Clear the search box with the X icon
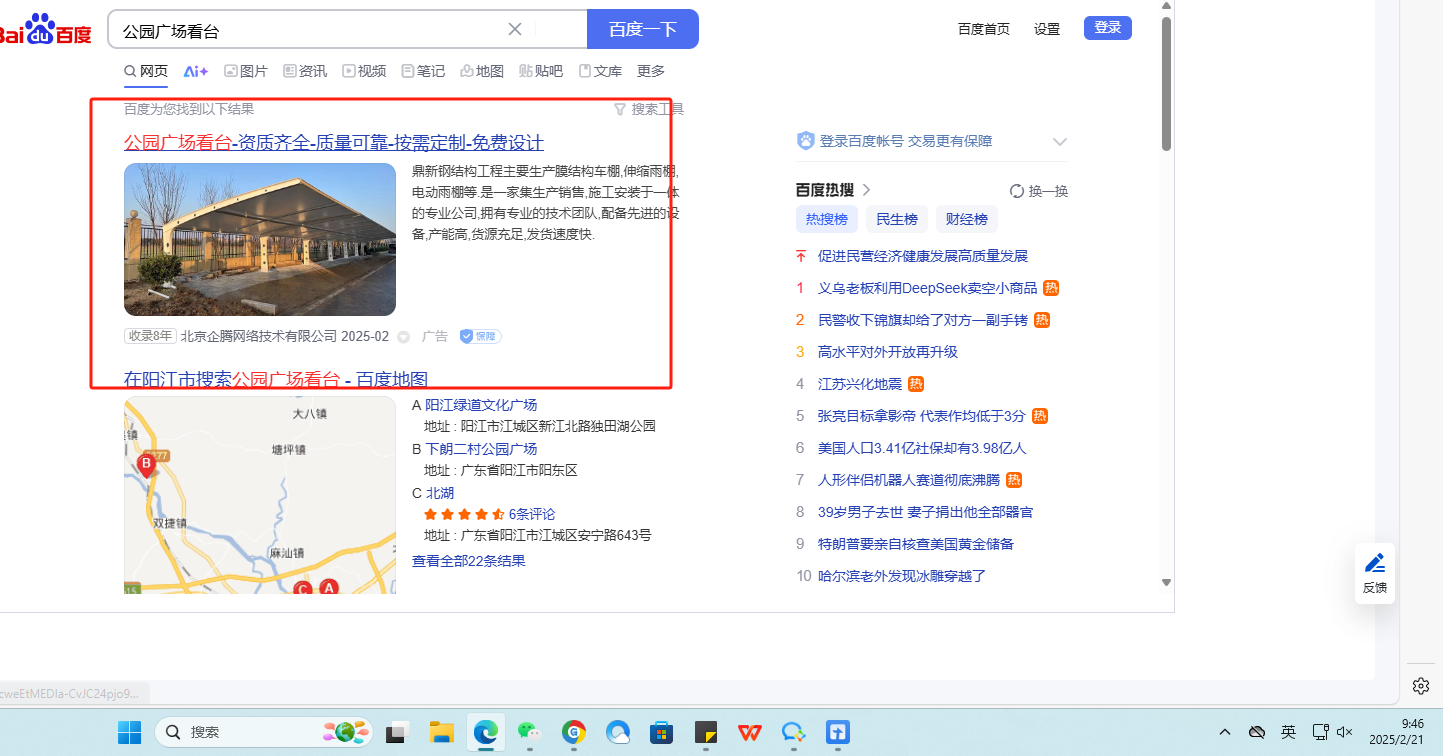1443x756 pixels. [515, 29]
